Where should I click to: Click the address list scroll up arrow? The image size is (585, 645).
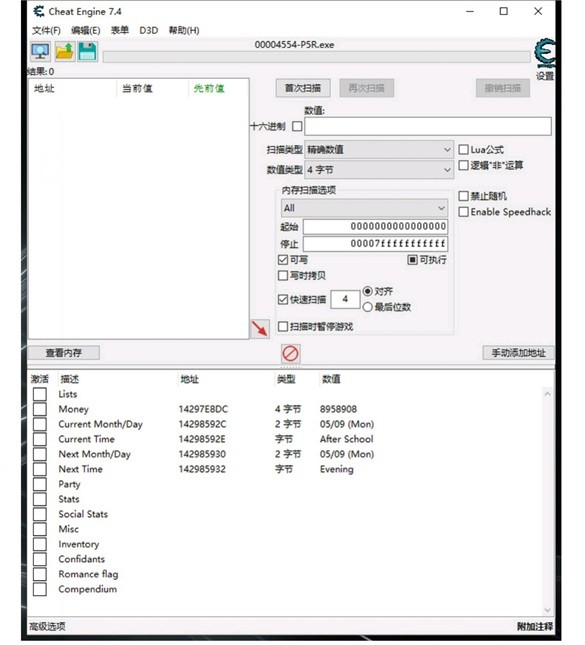click(547, 394)
